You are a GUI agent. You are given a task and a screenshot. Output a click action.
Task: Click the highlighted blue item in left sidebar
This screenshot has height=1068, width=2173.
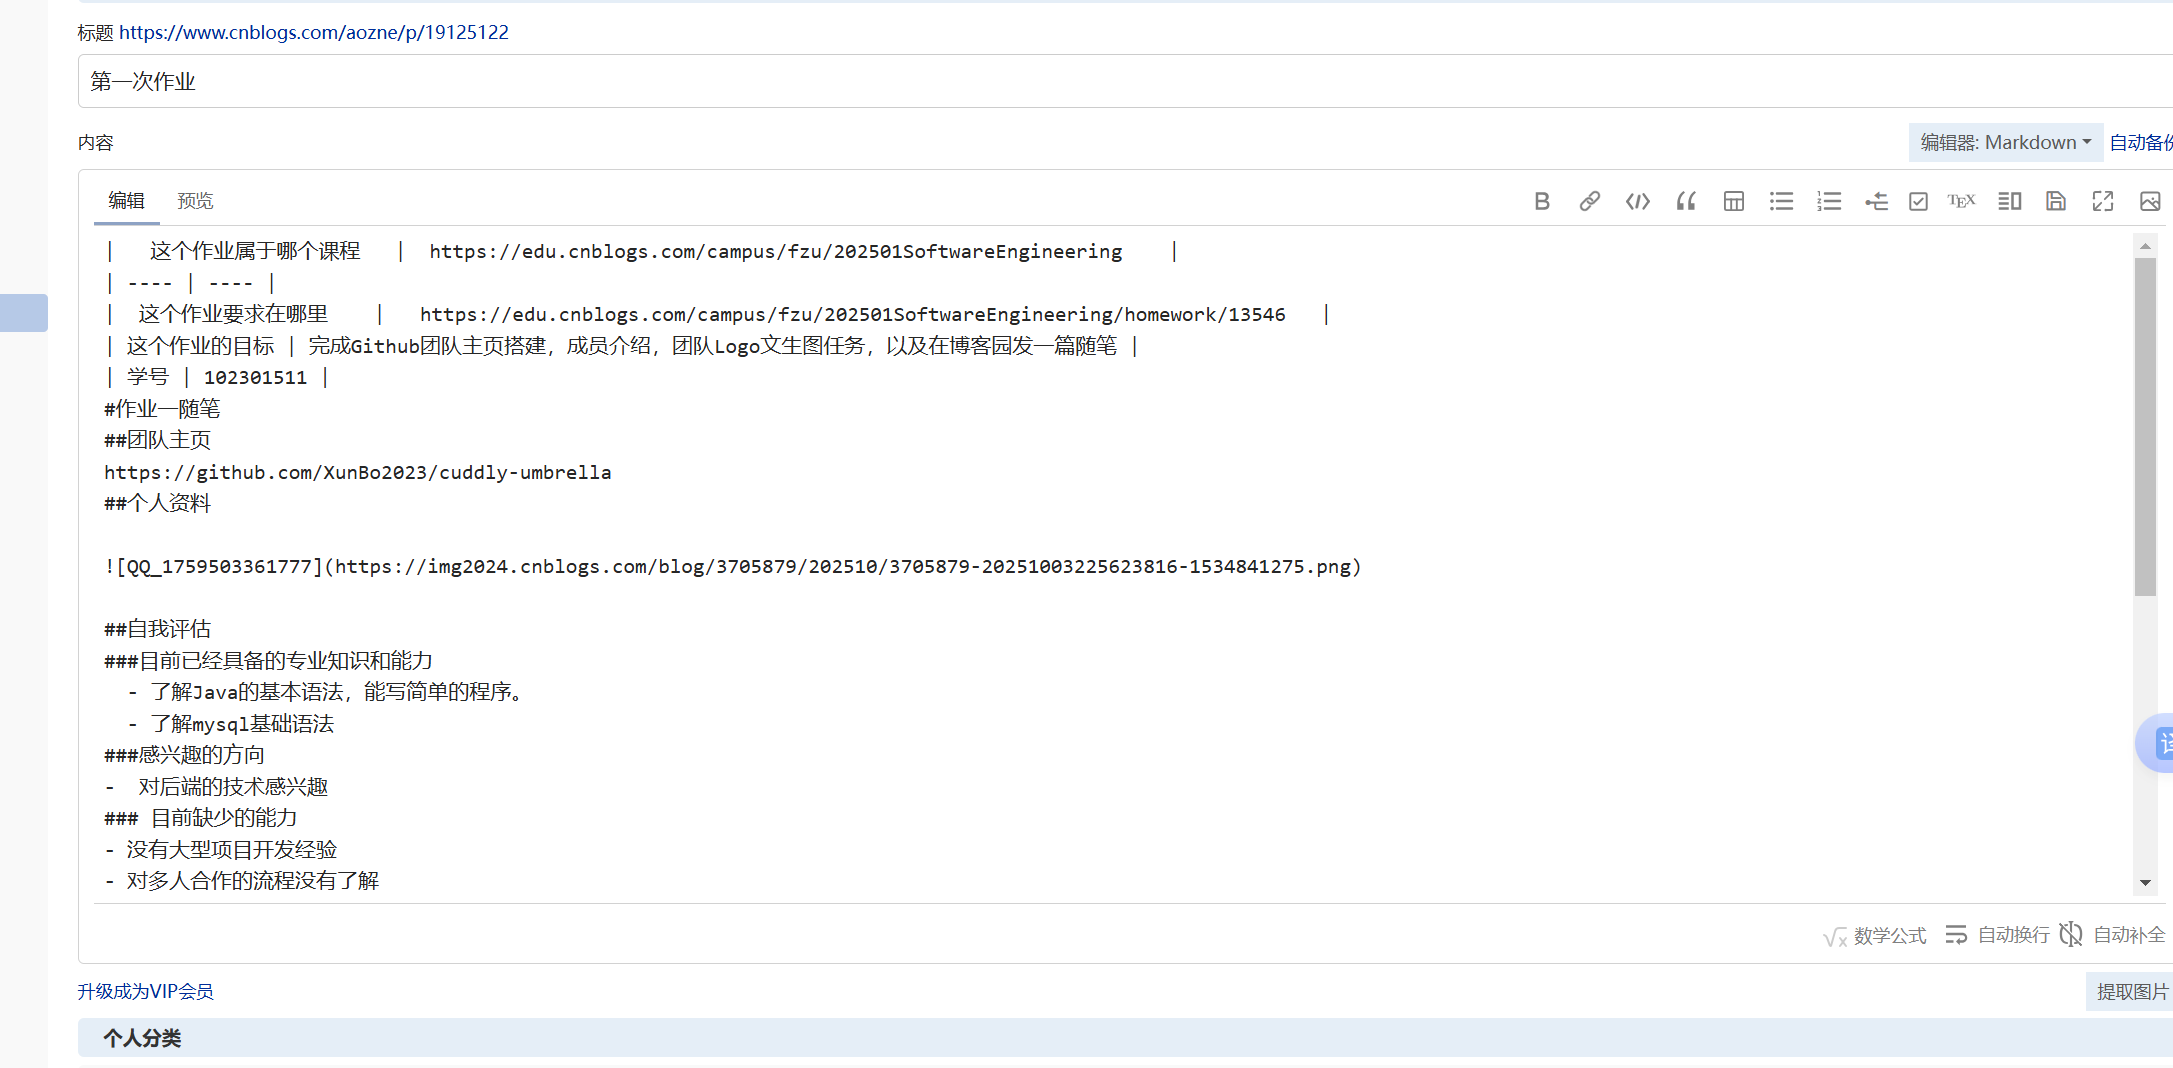tap(24, 313)
